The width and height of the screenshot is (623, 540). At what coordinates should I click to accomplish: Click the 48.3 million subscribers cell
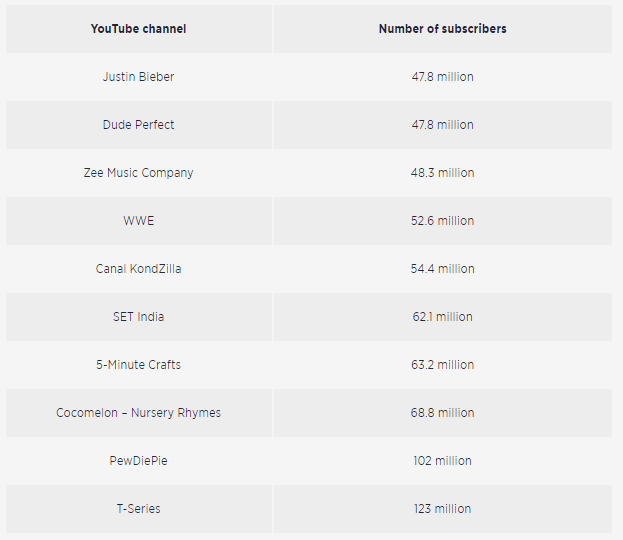[442, 173]
